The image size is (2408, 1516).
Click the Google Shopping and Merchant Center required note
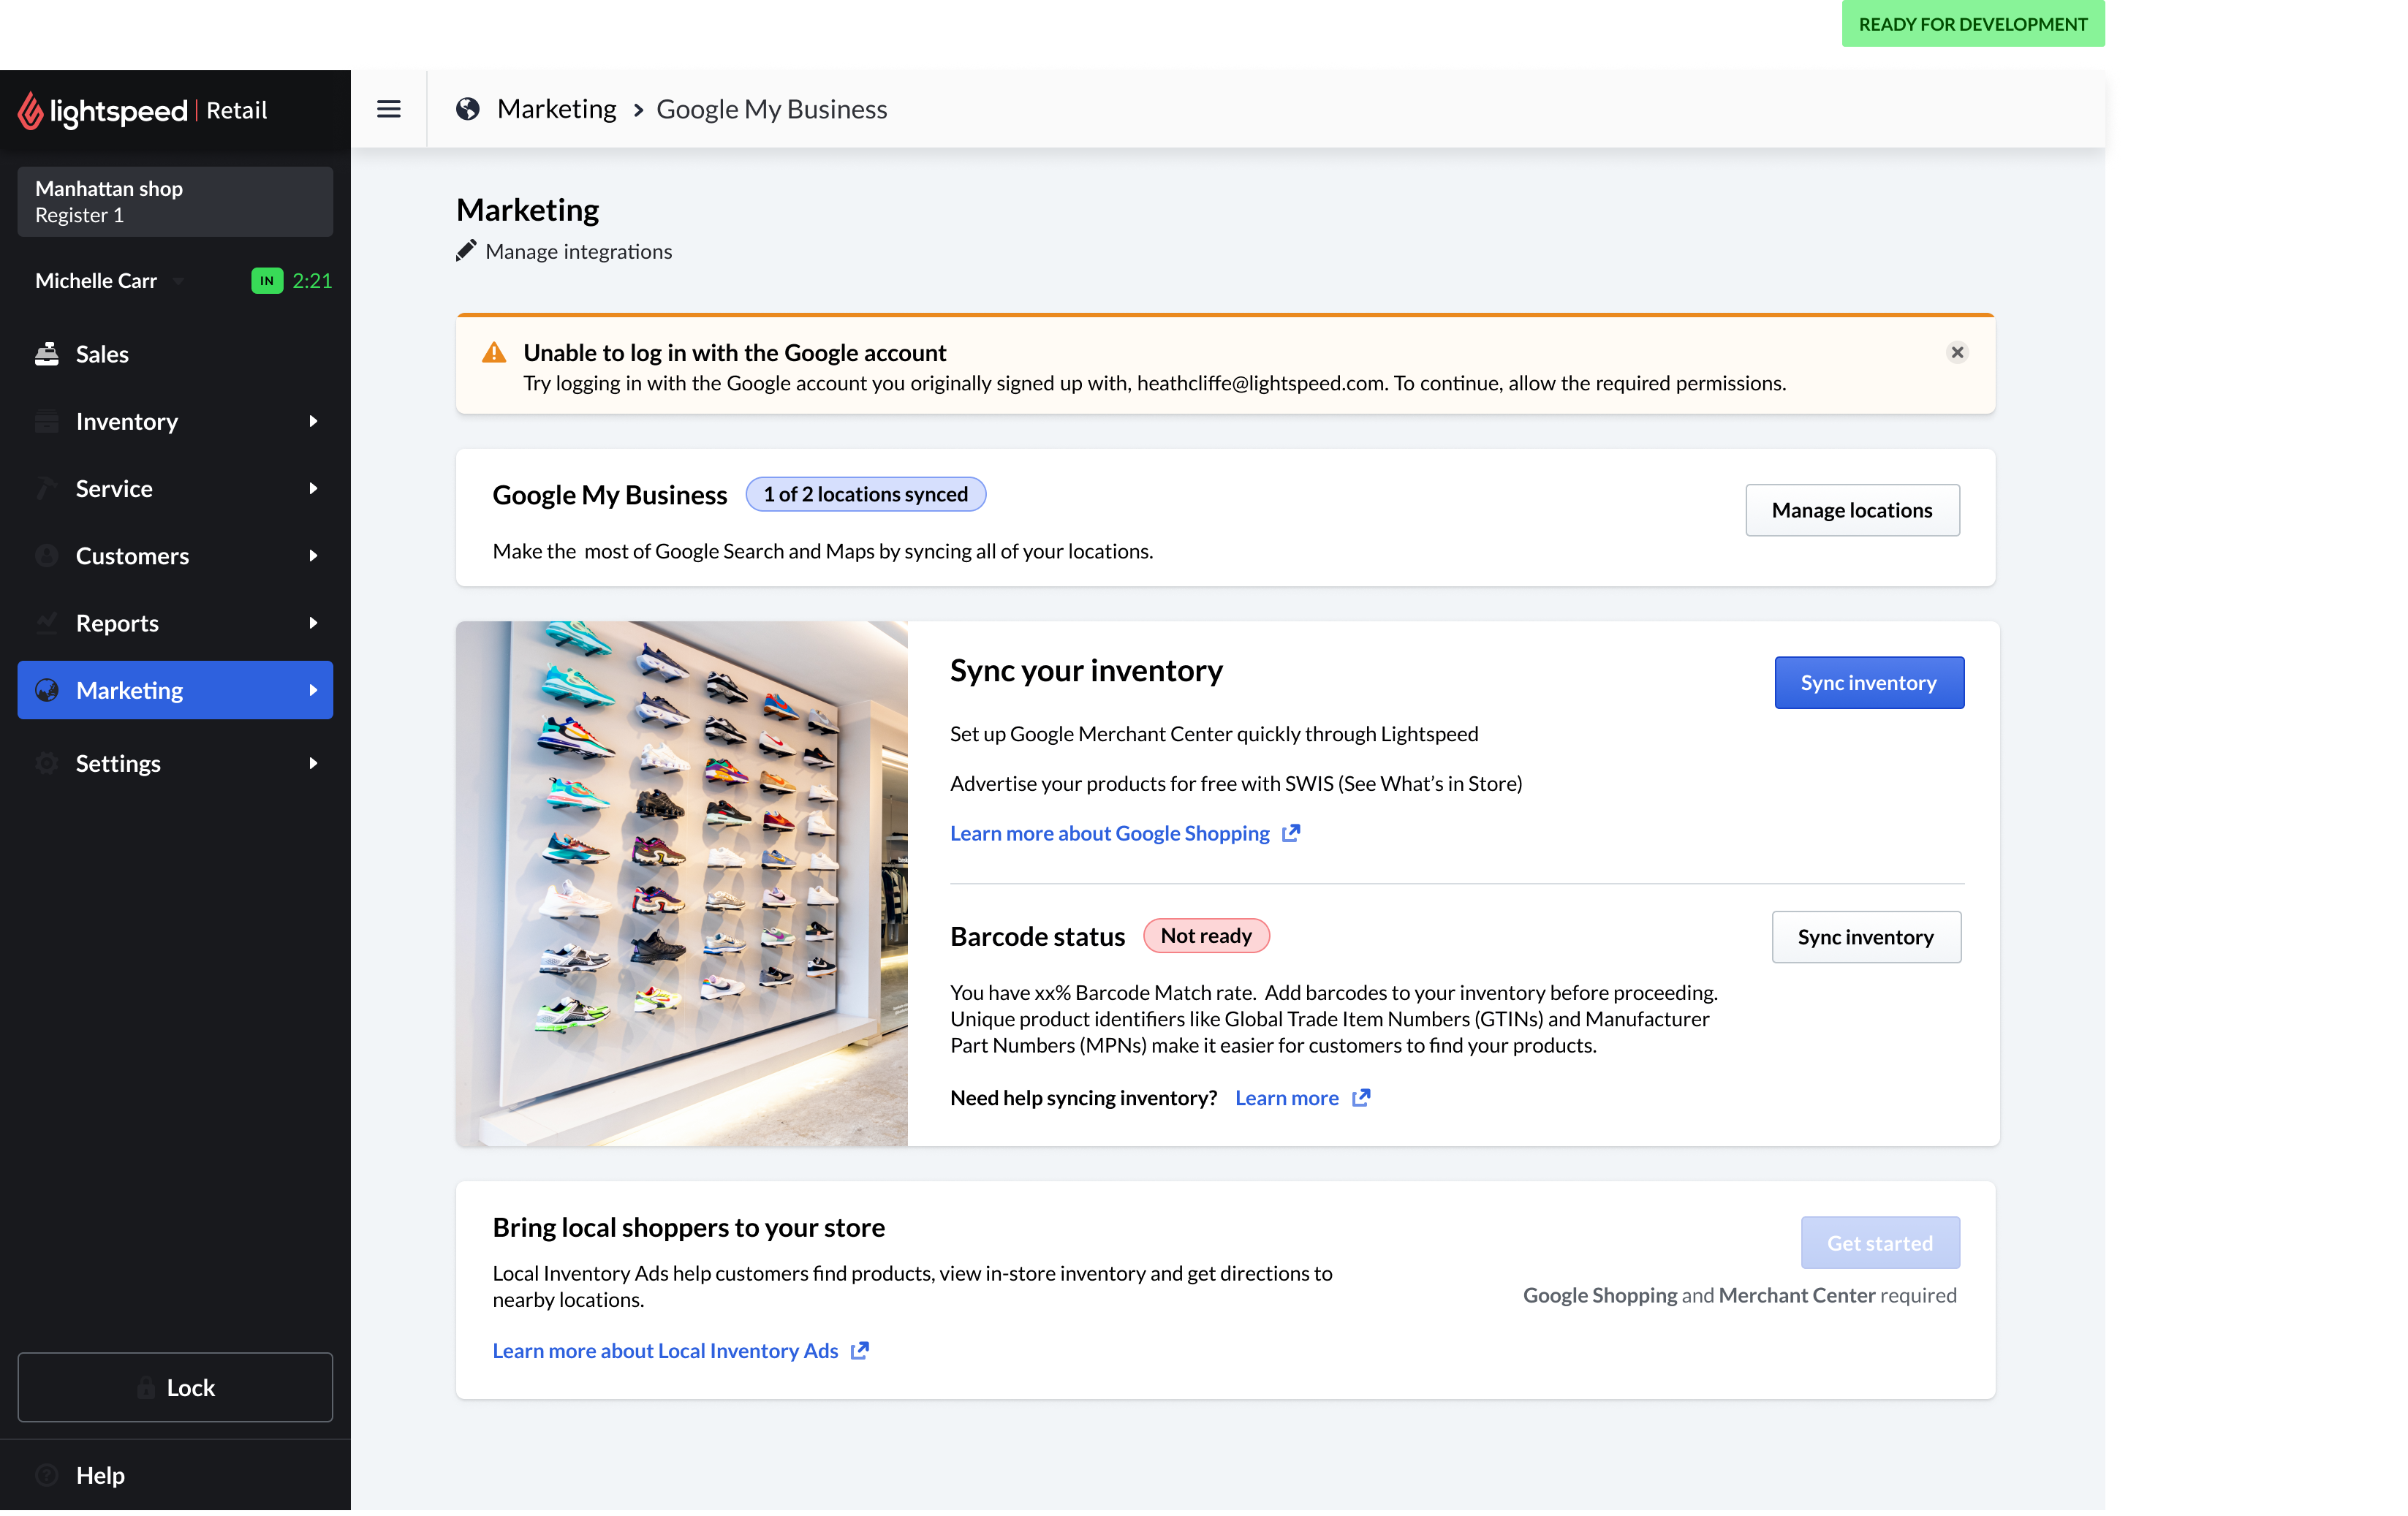pos(1740,1295)
